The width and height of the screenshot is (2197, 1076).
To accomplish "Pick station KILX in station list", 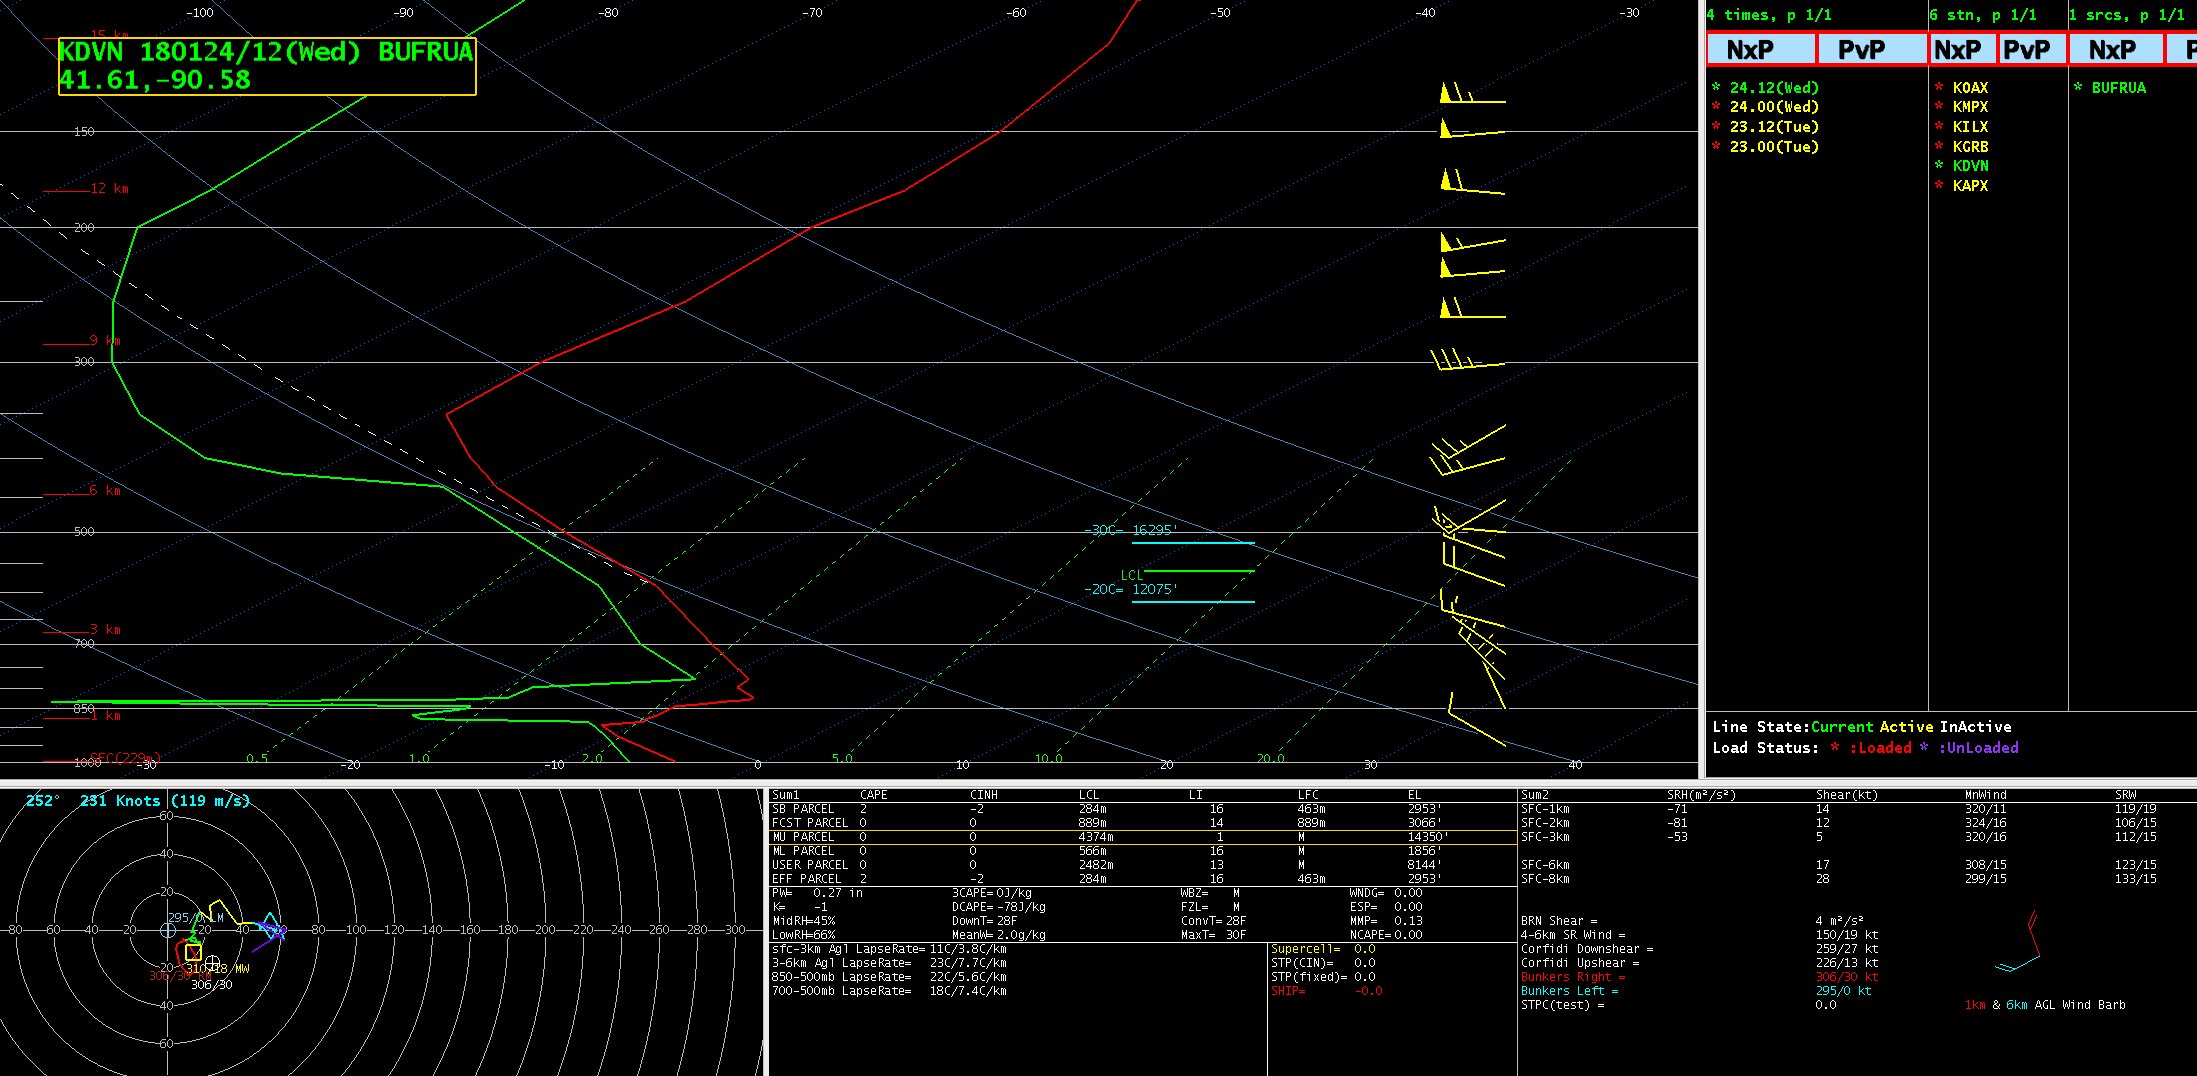I will tap(1969, 127).
